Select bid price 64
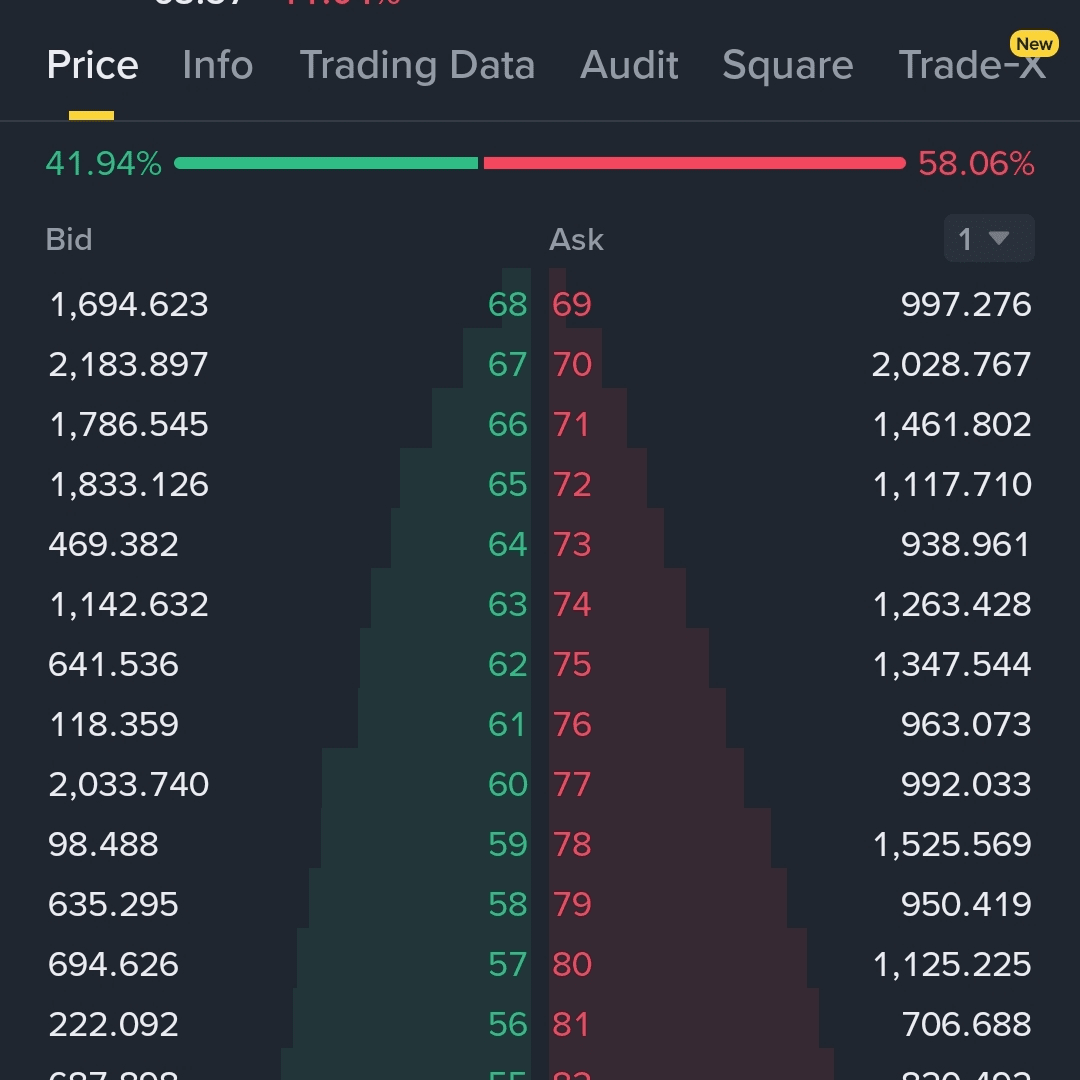 (x=508, y=544)
